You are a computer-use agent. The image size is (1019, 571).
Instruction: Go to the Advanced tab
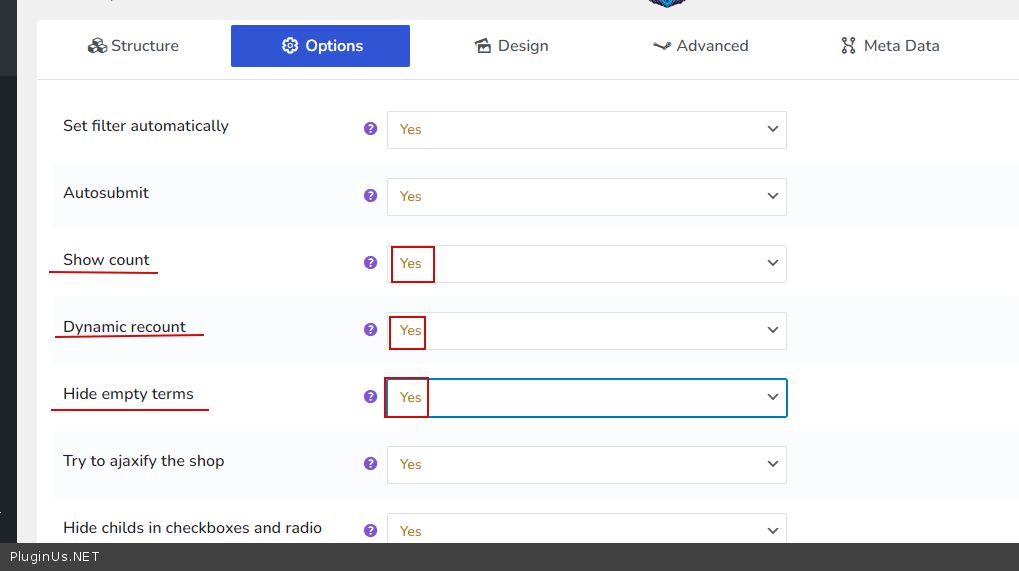[x=700, y=46]
